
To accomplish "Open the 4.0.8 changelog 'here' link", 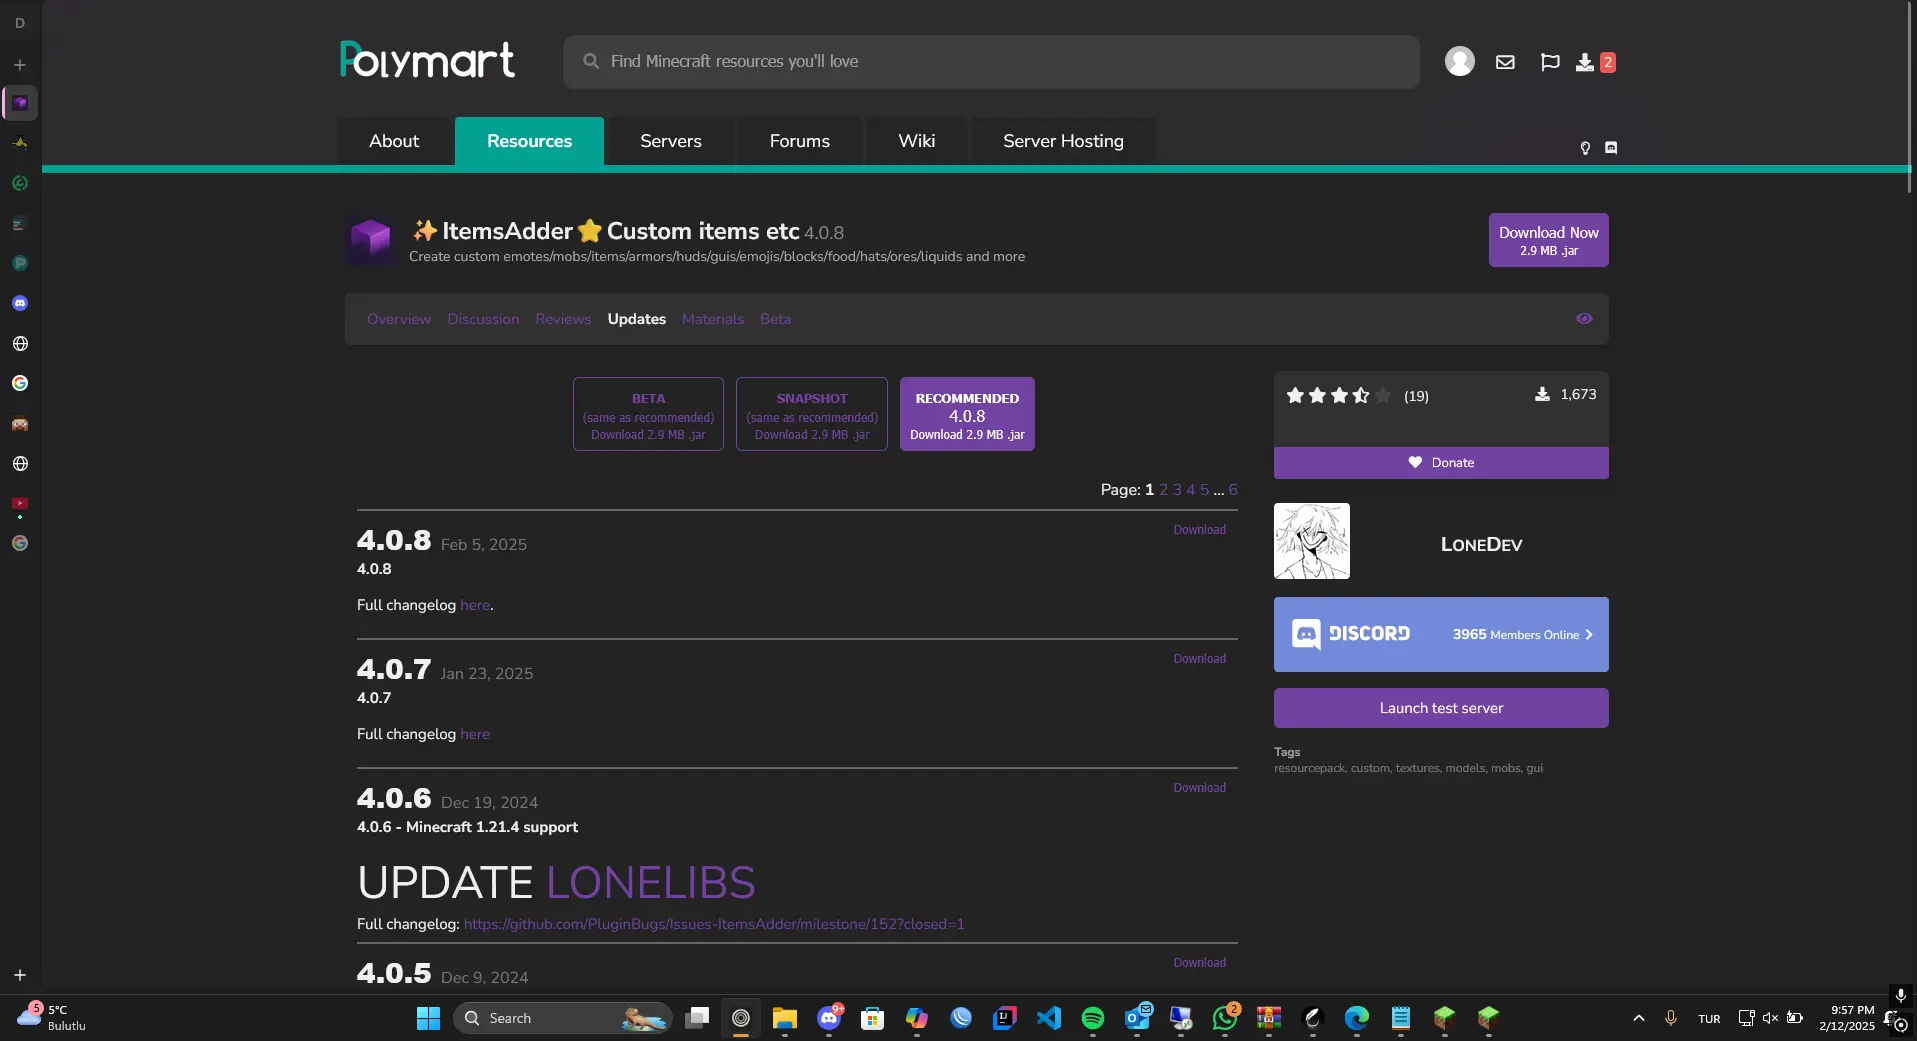I will [x=475, y=605].
